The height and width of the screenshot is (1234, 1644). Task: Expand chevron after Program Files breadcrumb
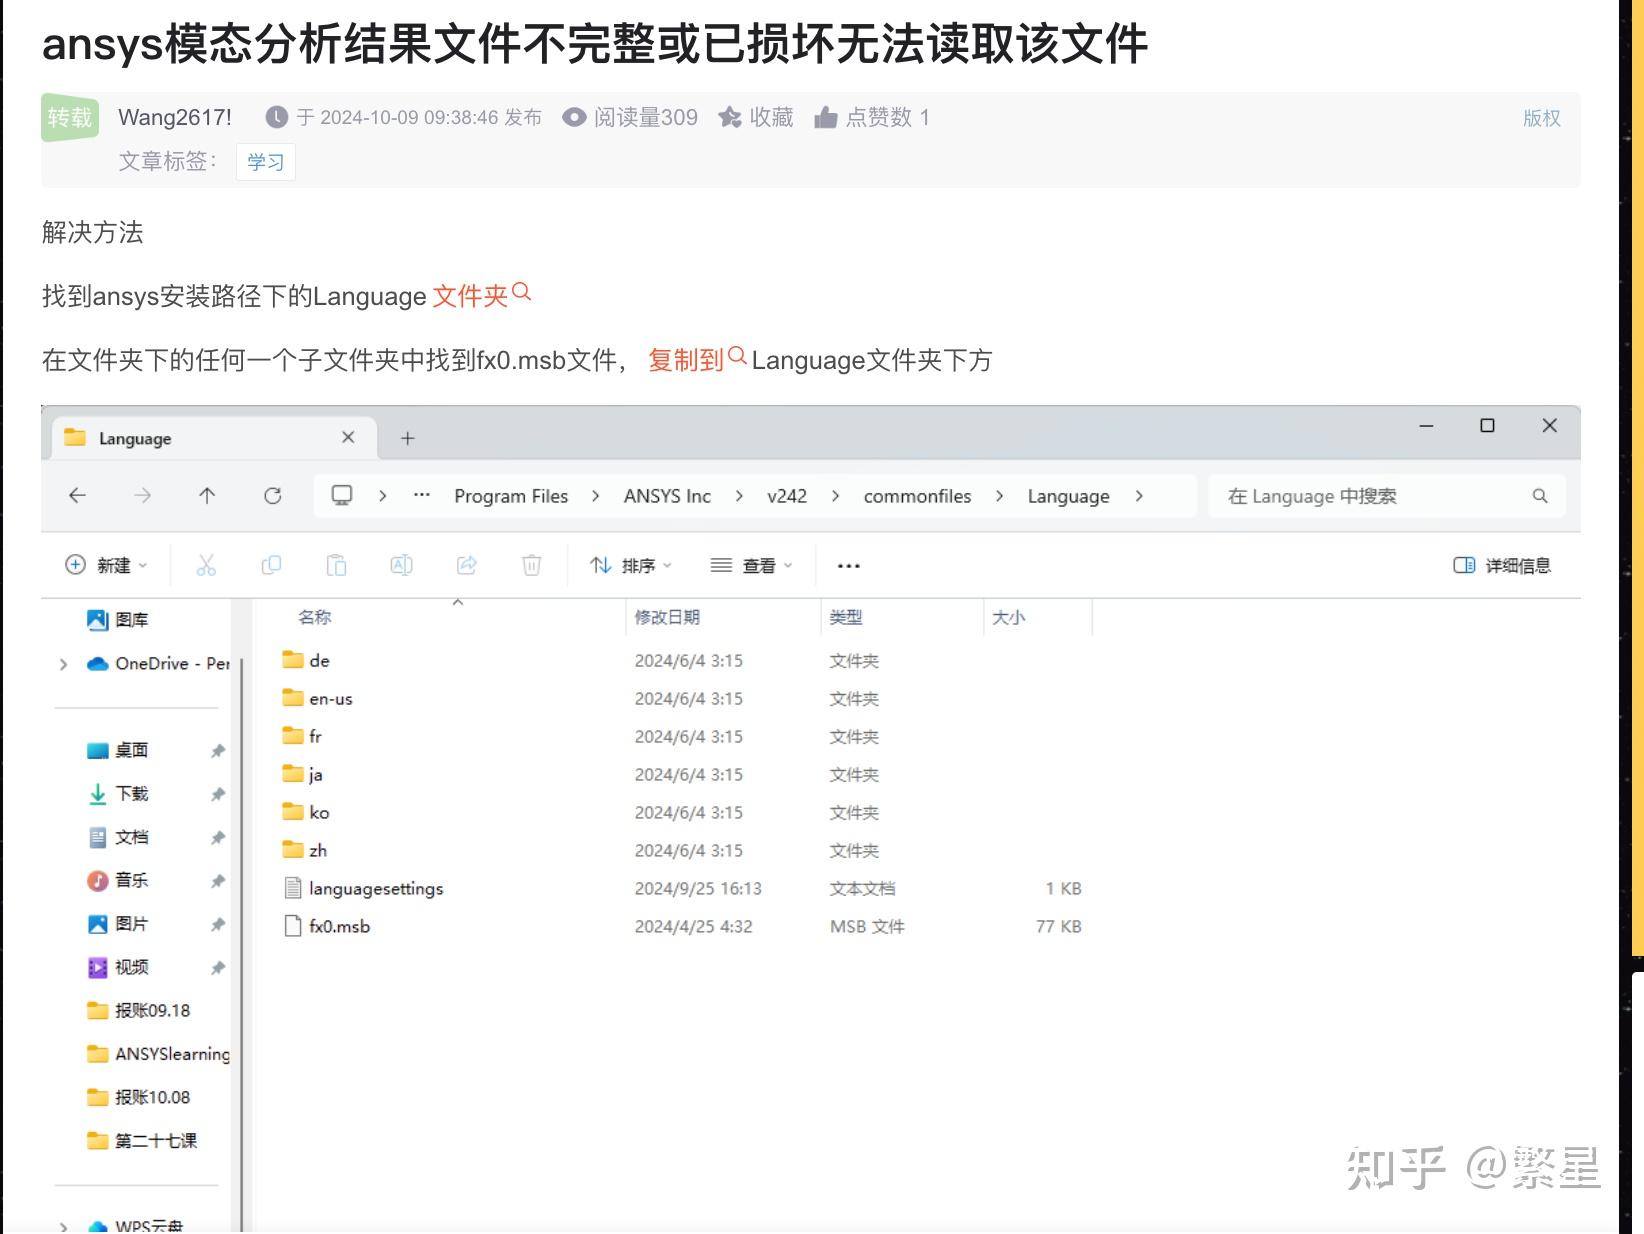click(595, 496)
